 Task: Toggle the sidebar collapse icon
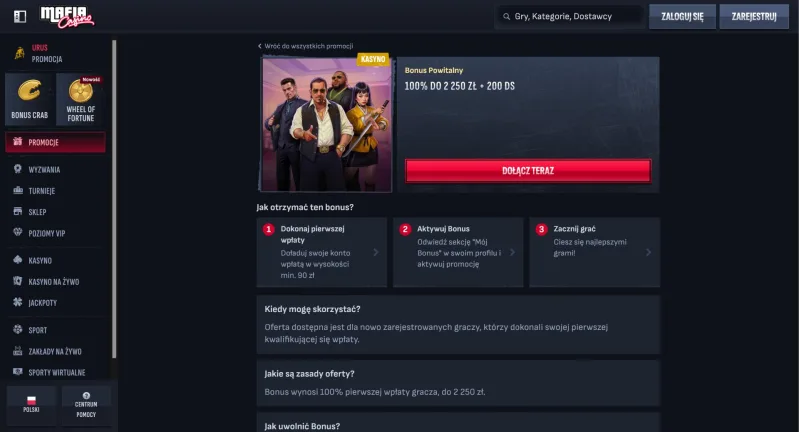pos(20,17)
